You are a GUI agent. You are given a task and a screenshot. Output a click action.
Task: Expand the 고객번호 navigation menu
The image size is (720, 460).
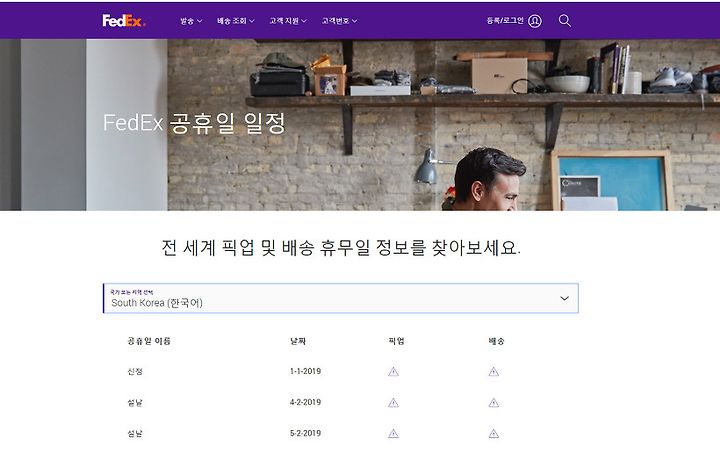point(339,21)
